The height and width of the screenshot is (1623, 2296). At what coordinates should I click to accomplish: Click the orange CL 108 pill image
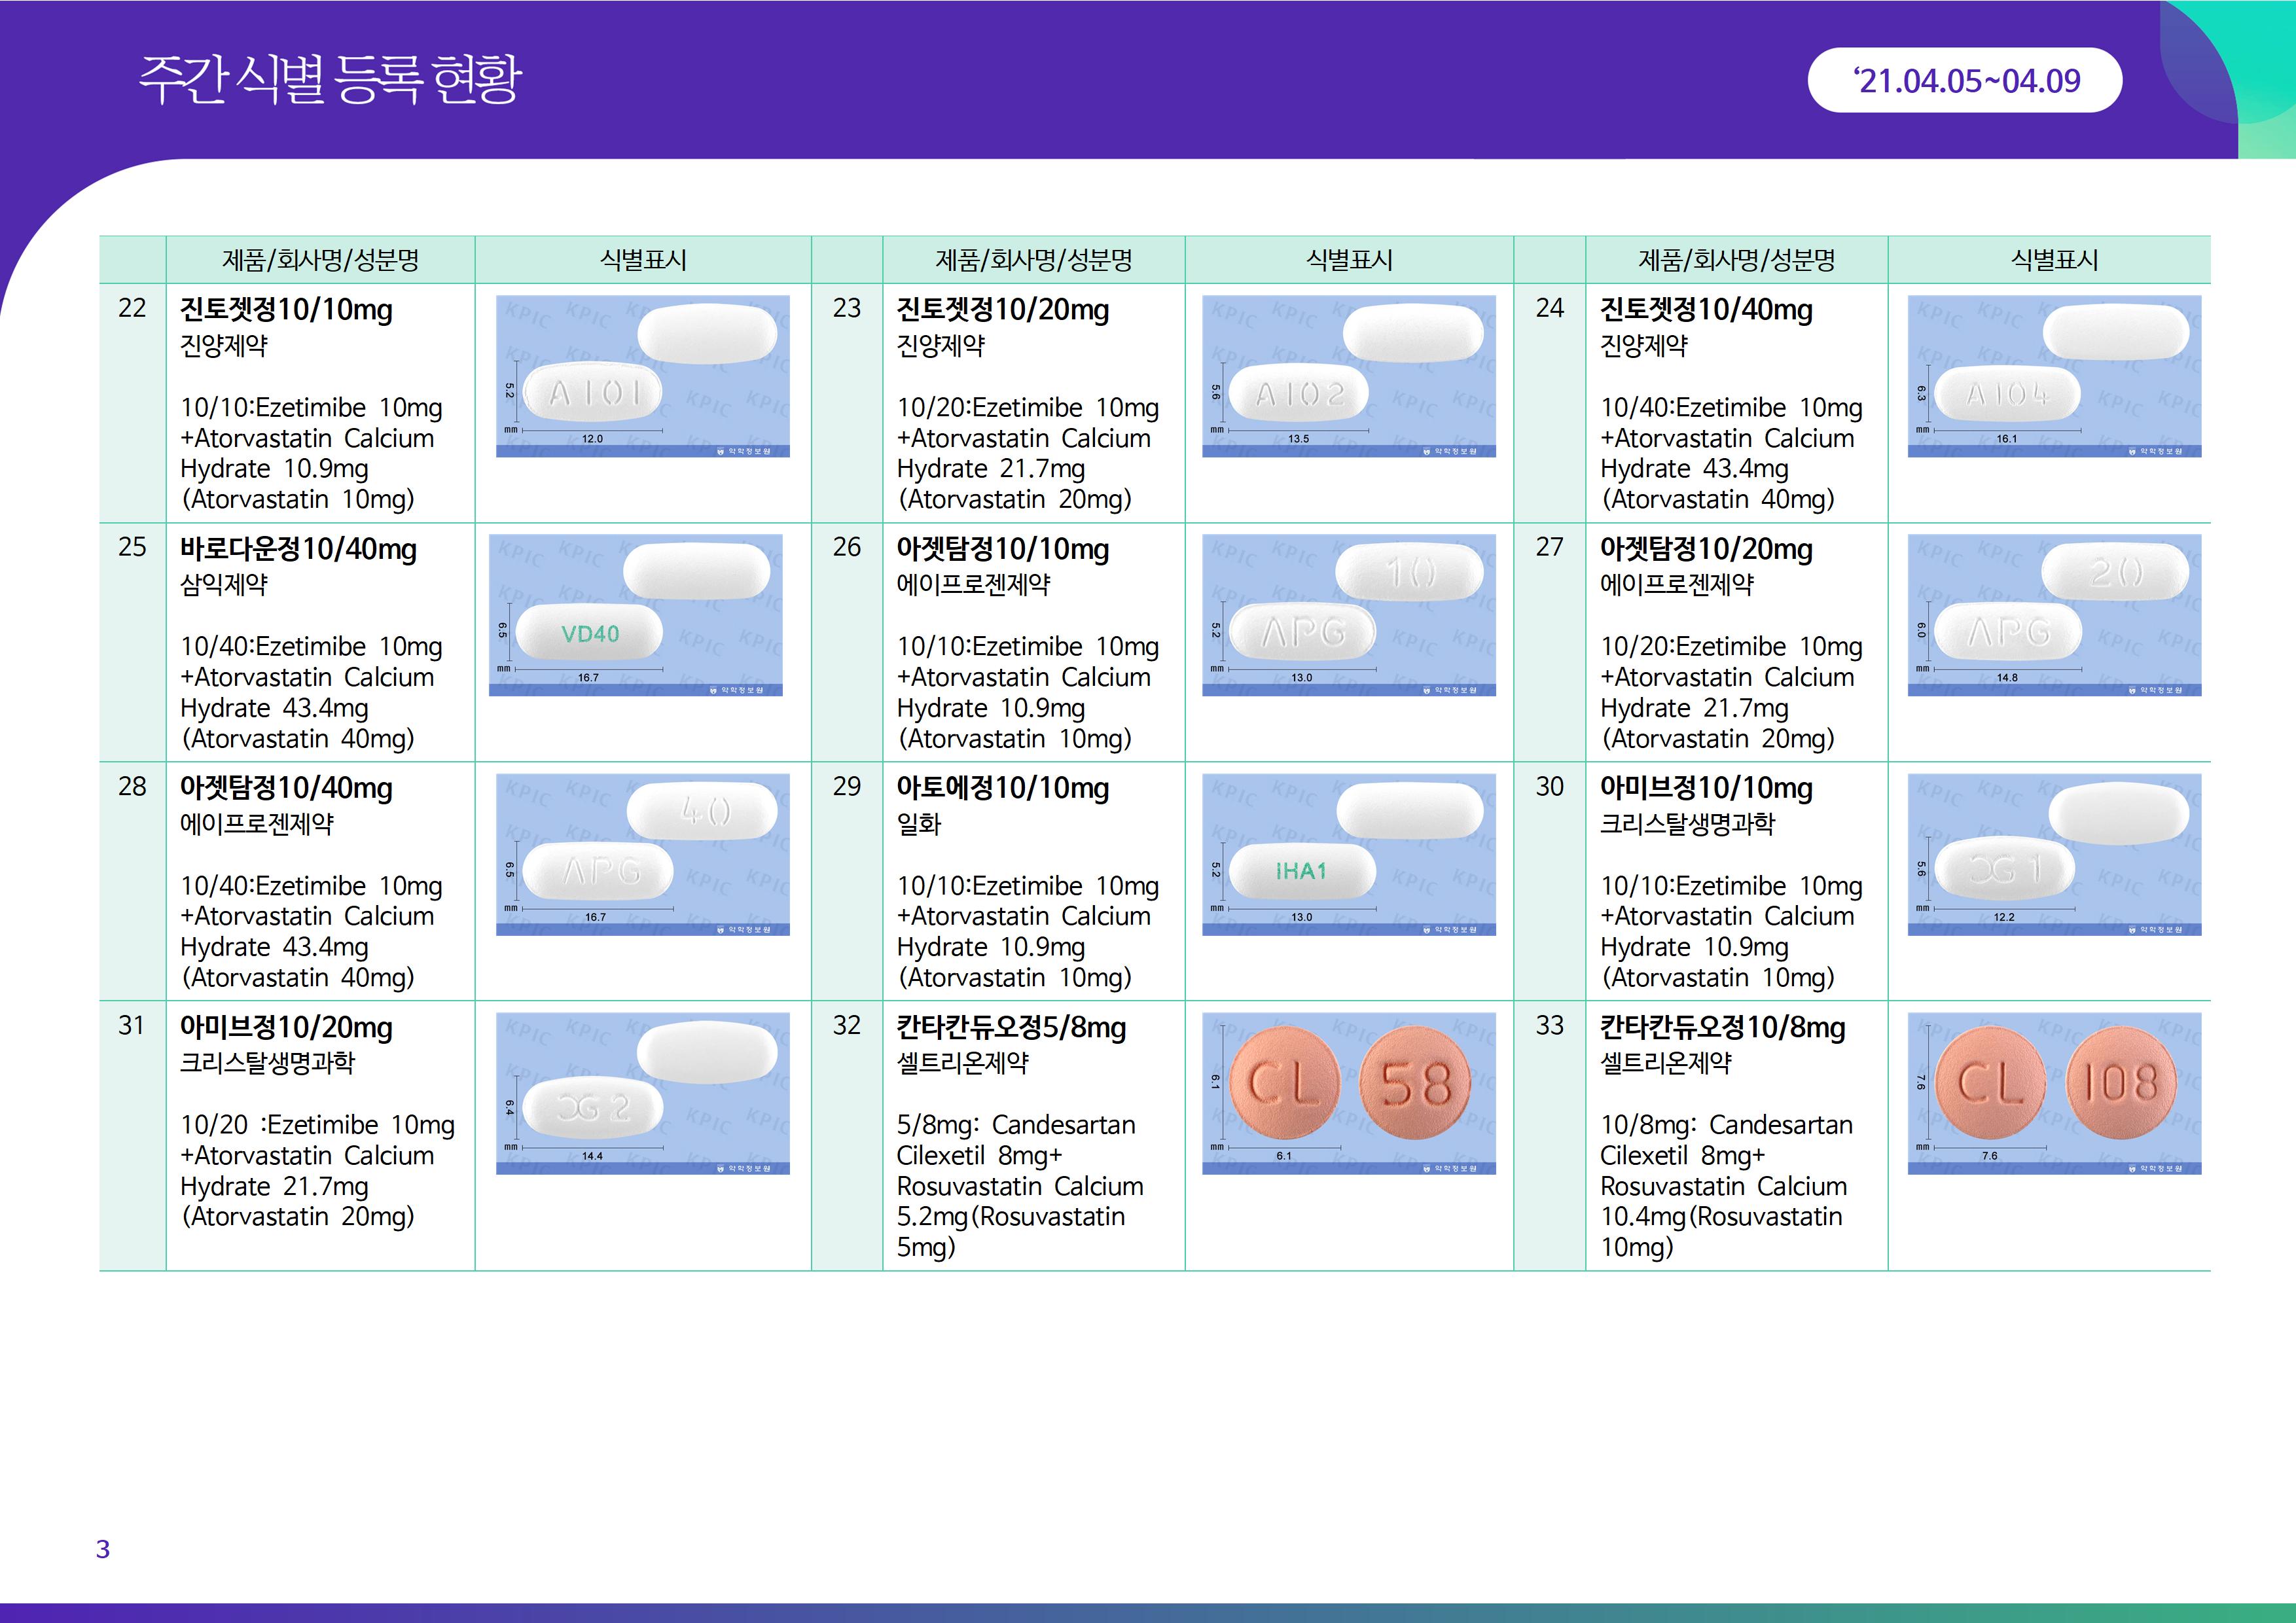point(2054,1093)
